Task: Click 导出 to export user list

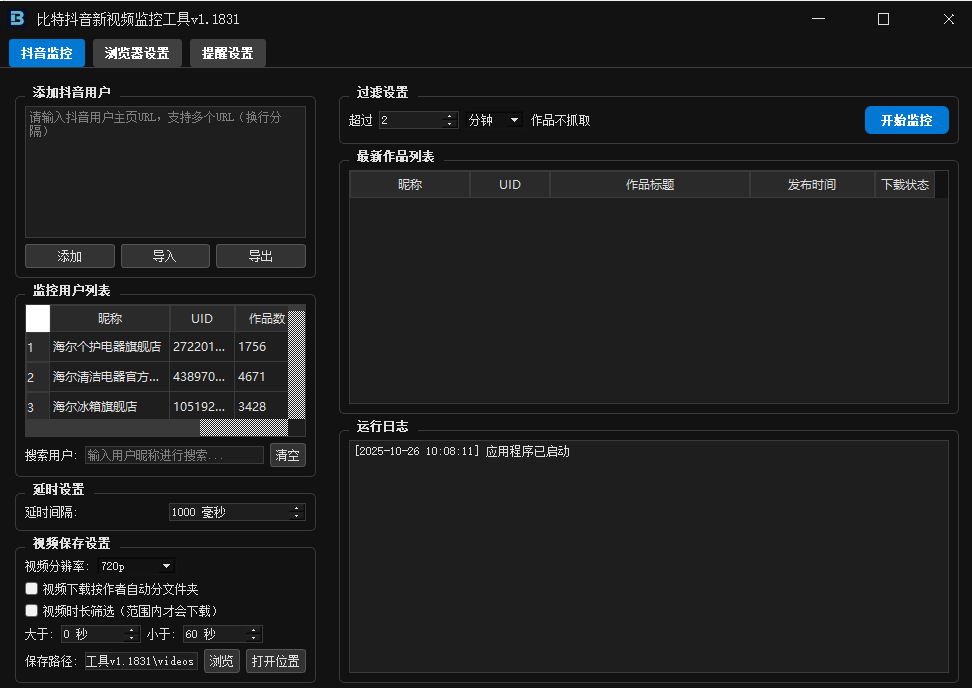Action: [260, 256]
